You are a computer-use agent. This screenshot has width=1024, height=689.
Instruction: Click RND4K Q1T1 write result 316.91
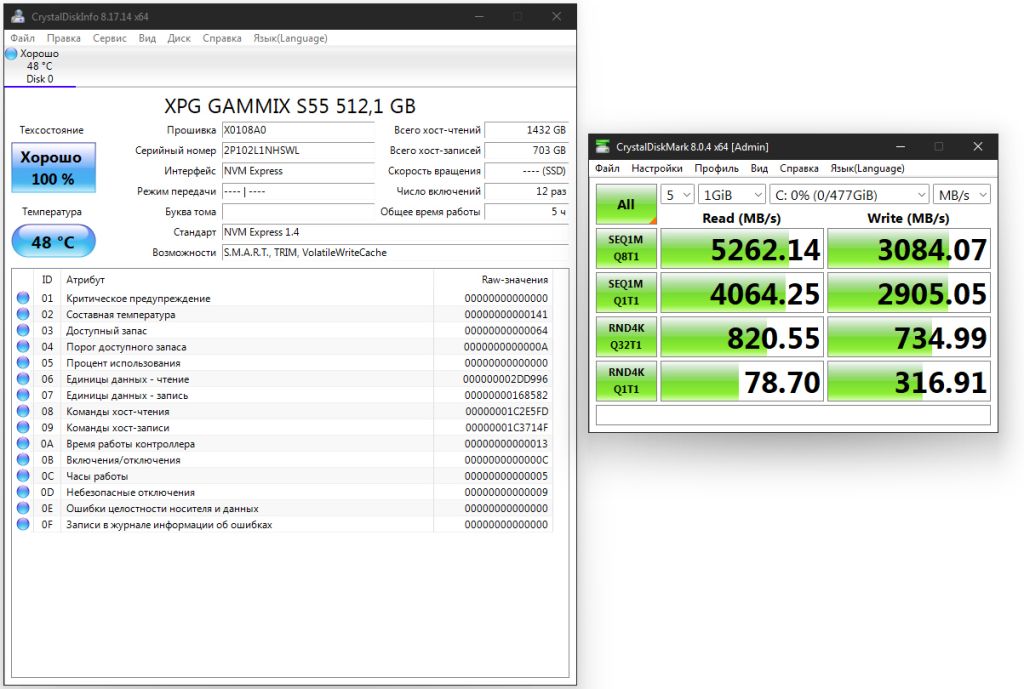[908, 381]
